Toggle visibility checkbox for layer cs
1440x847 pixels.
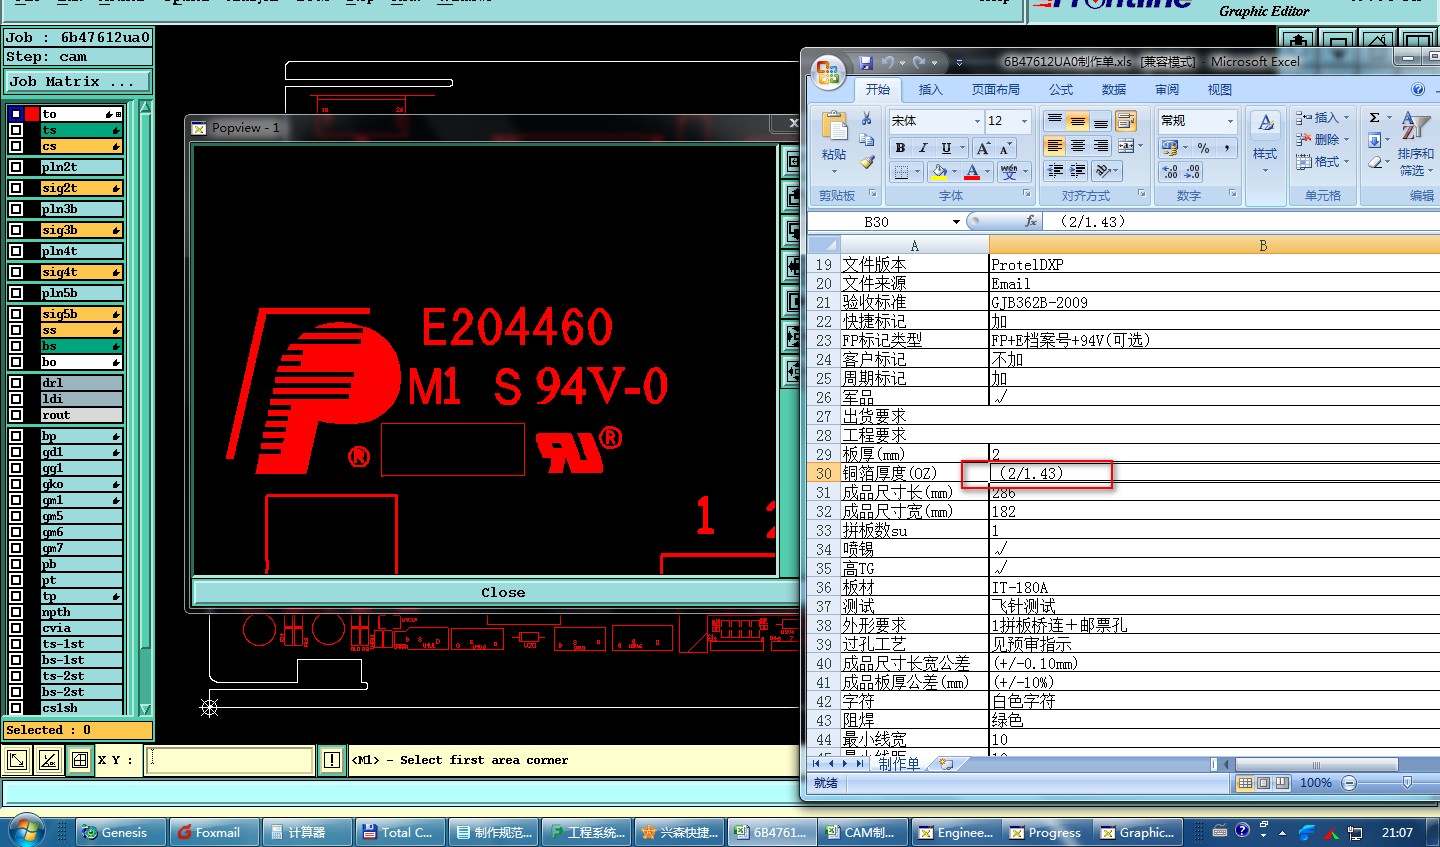16,146
